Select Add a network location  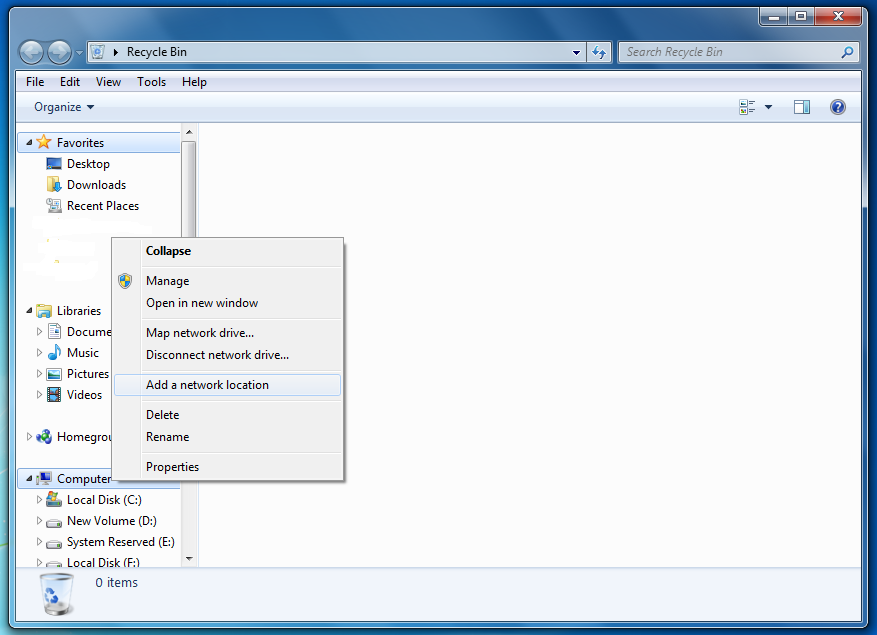(x=207, y=385)
